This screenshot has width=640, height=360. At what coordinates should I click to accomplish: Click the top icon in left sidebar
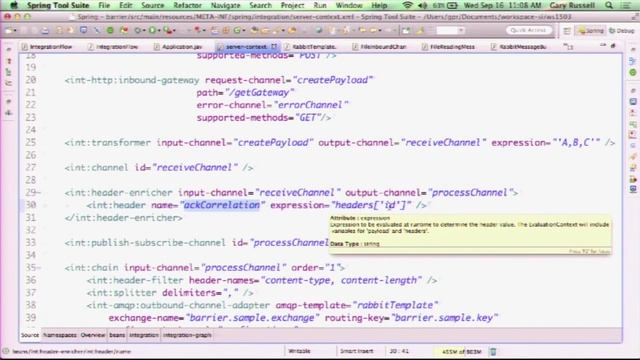pos(9,49)
